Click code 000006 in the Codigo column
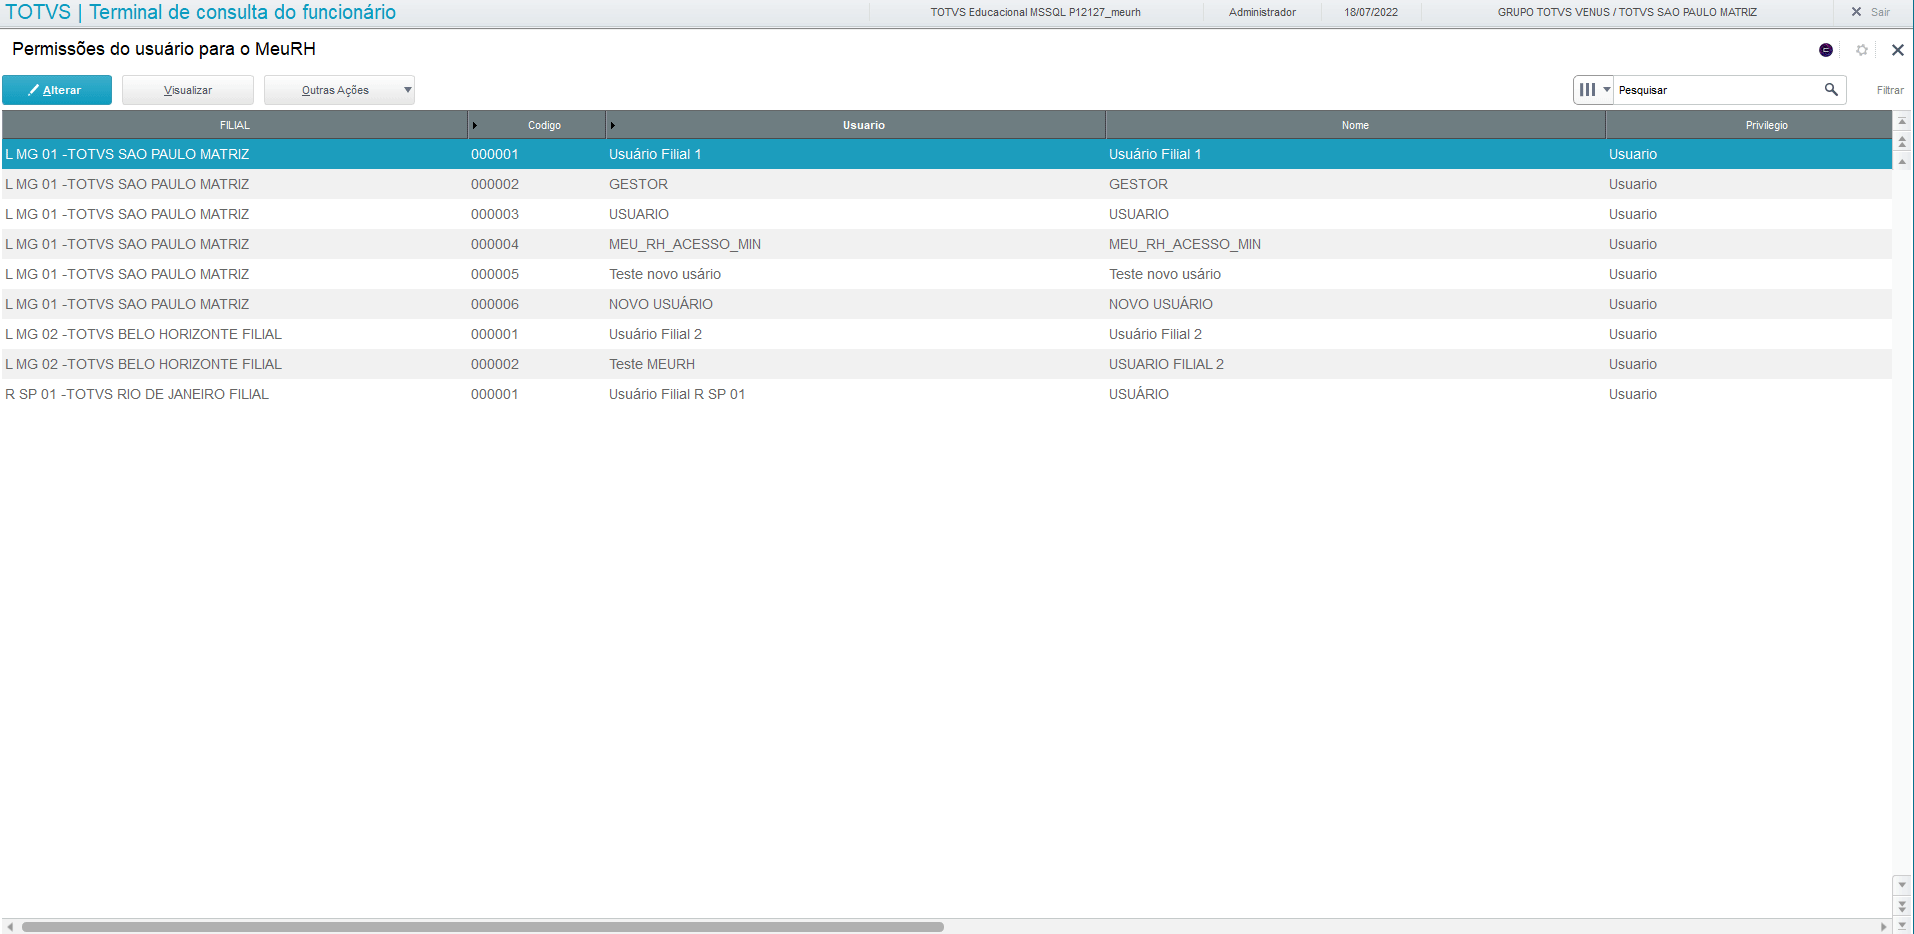The height and width of the screenshot is (934, 1914). pyautogui.click(x=495, y=304)
